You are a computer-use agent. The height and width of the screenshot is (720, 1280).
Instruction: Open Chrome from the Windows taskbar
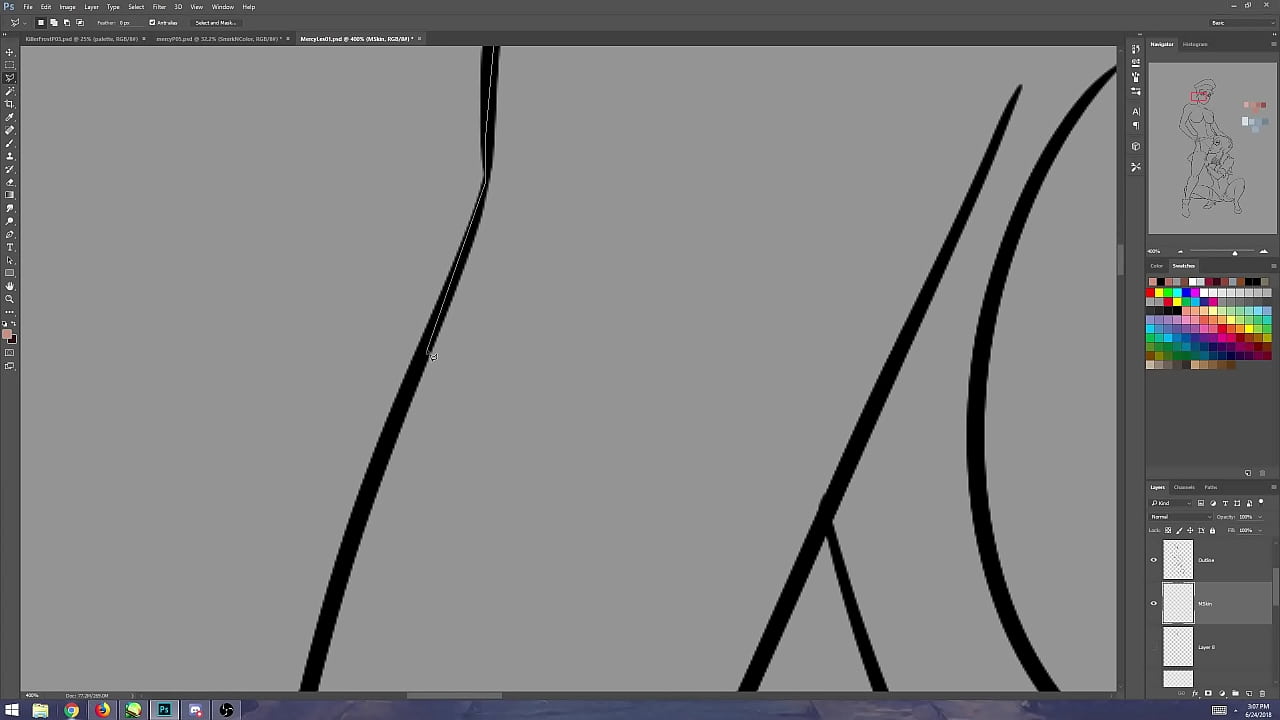tap(71, 710)
